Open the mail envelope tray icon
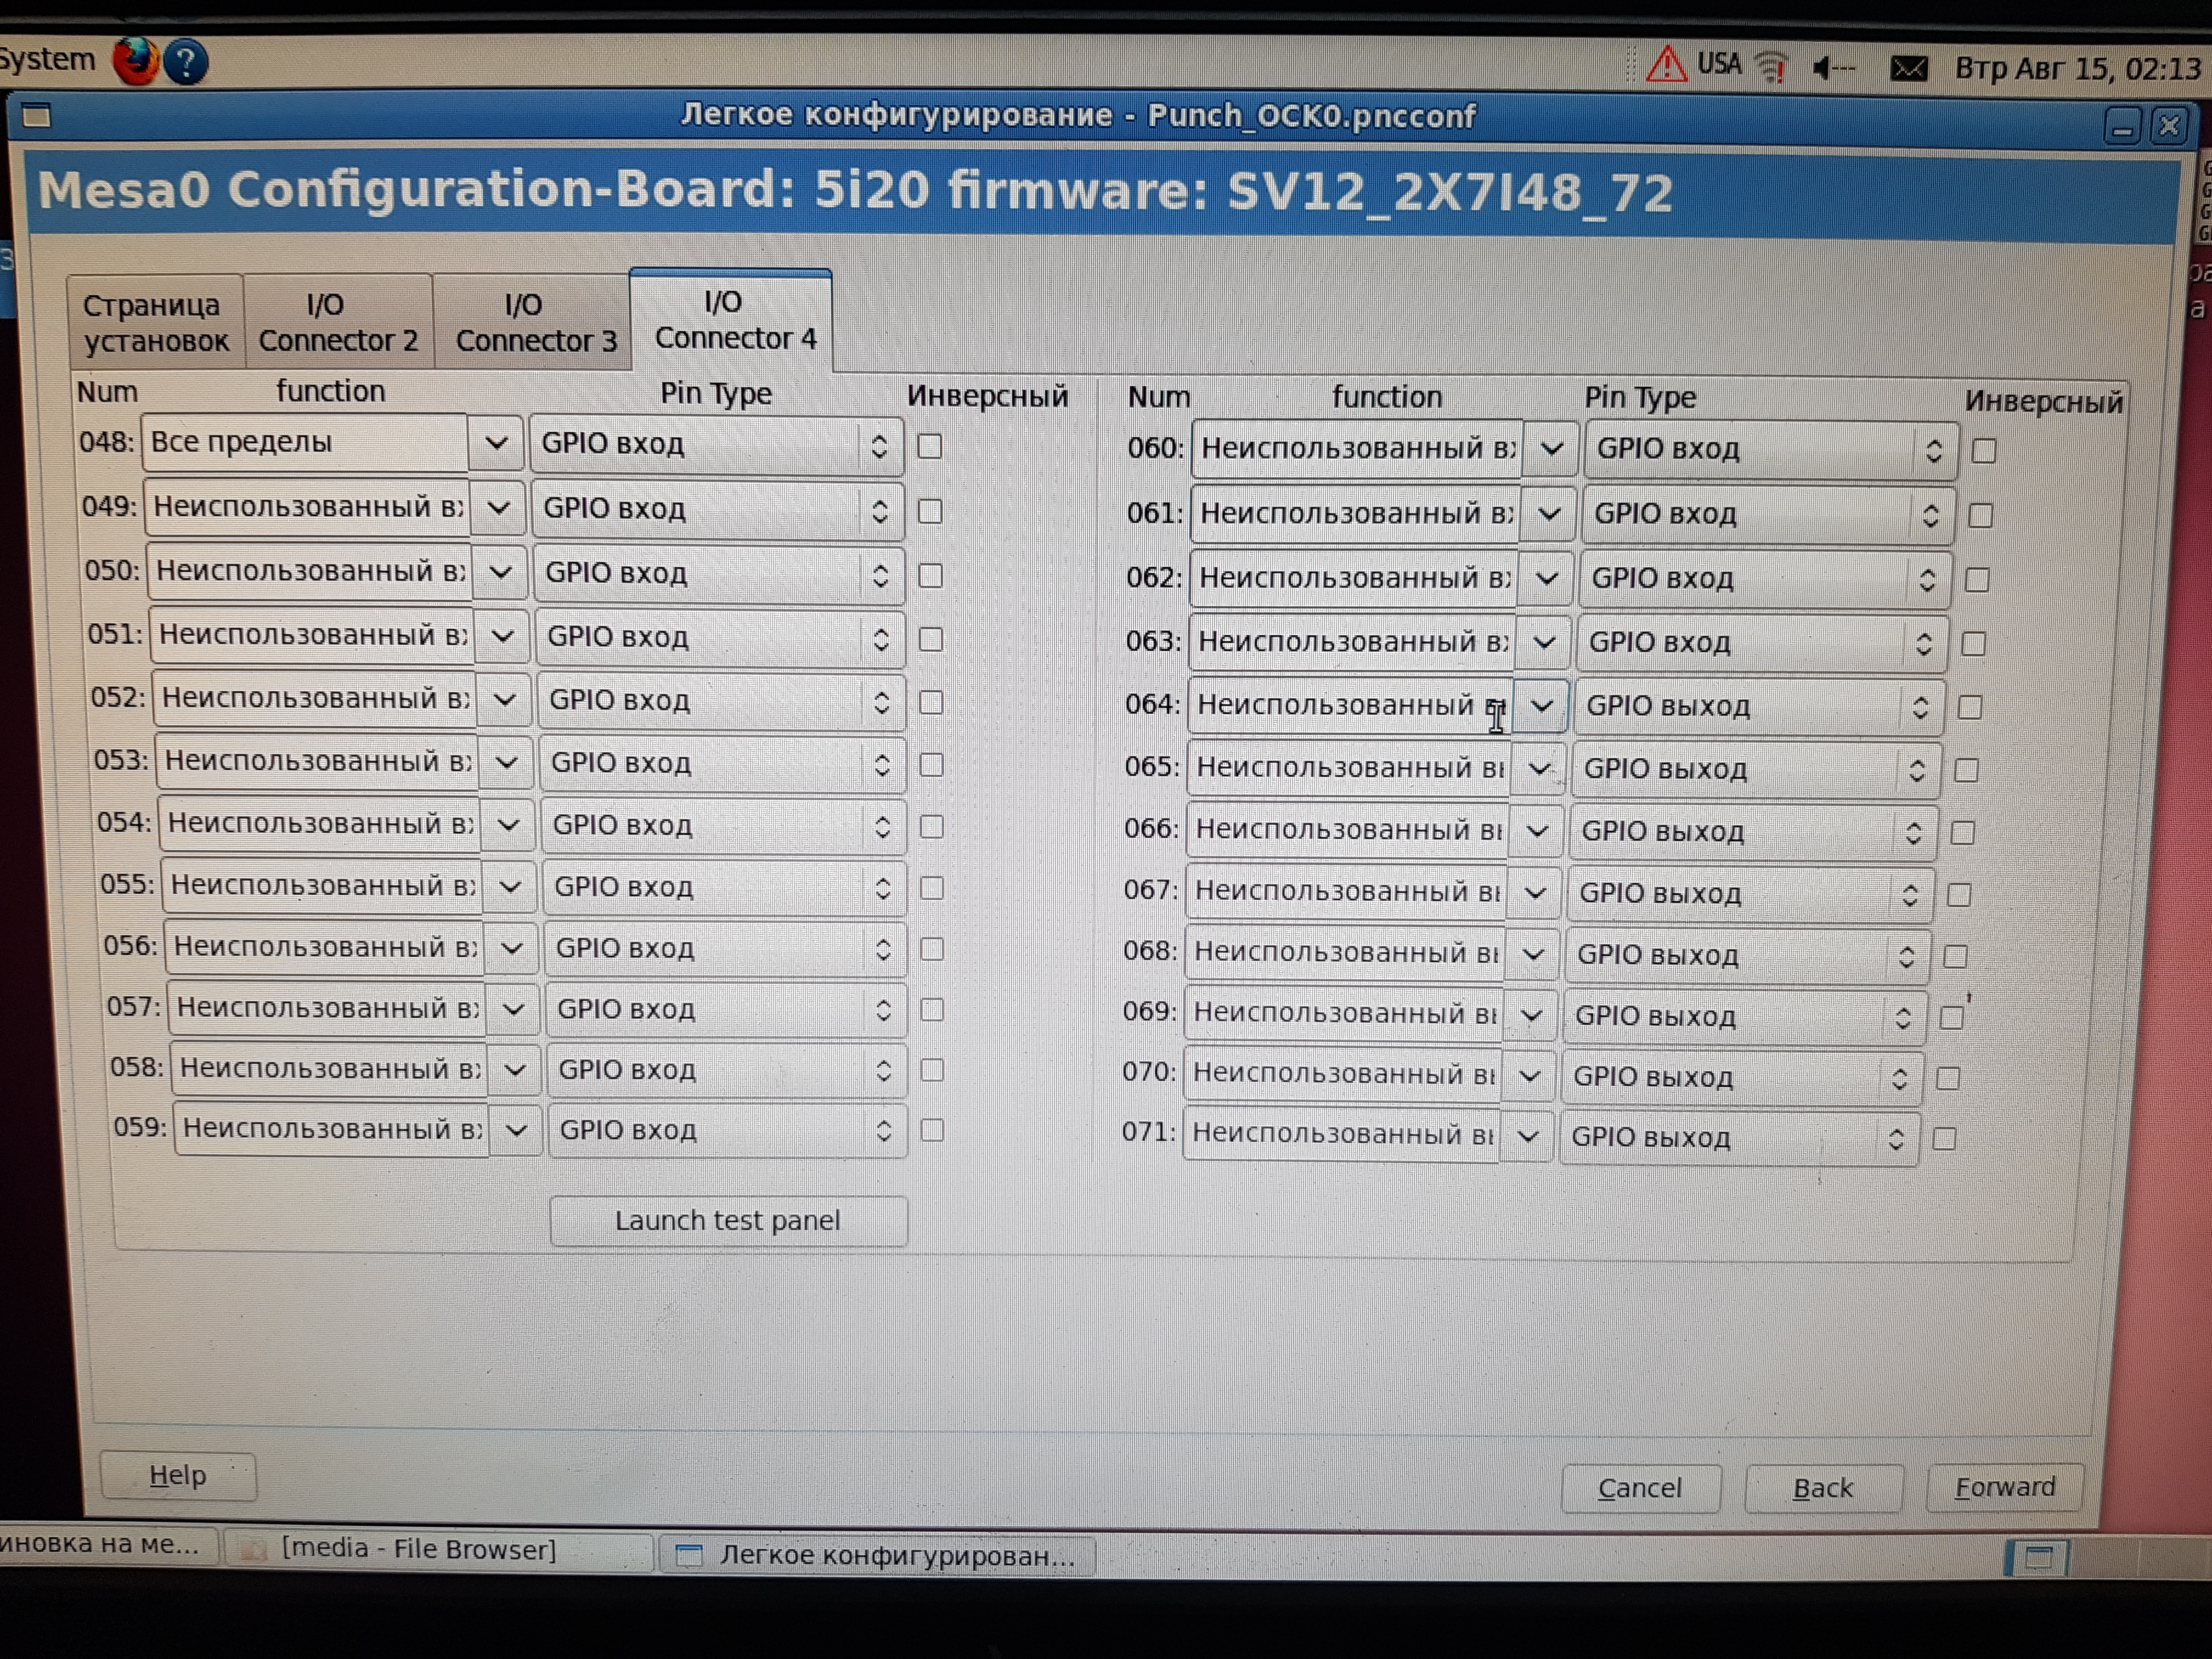This screenshot has height=1659, width=2212. [1908, 69]
